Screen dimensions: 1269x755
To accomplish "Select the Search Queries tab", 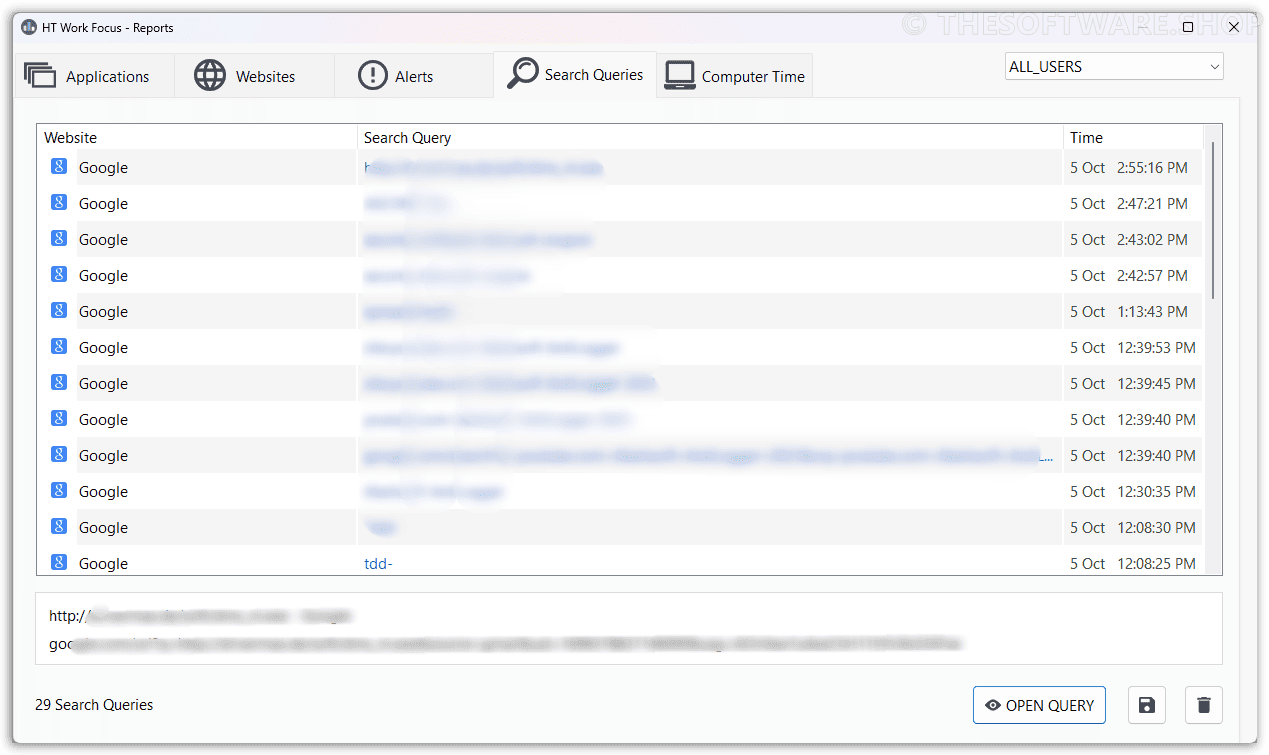I will (x=575, y=75).
